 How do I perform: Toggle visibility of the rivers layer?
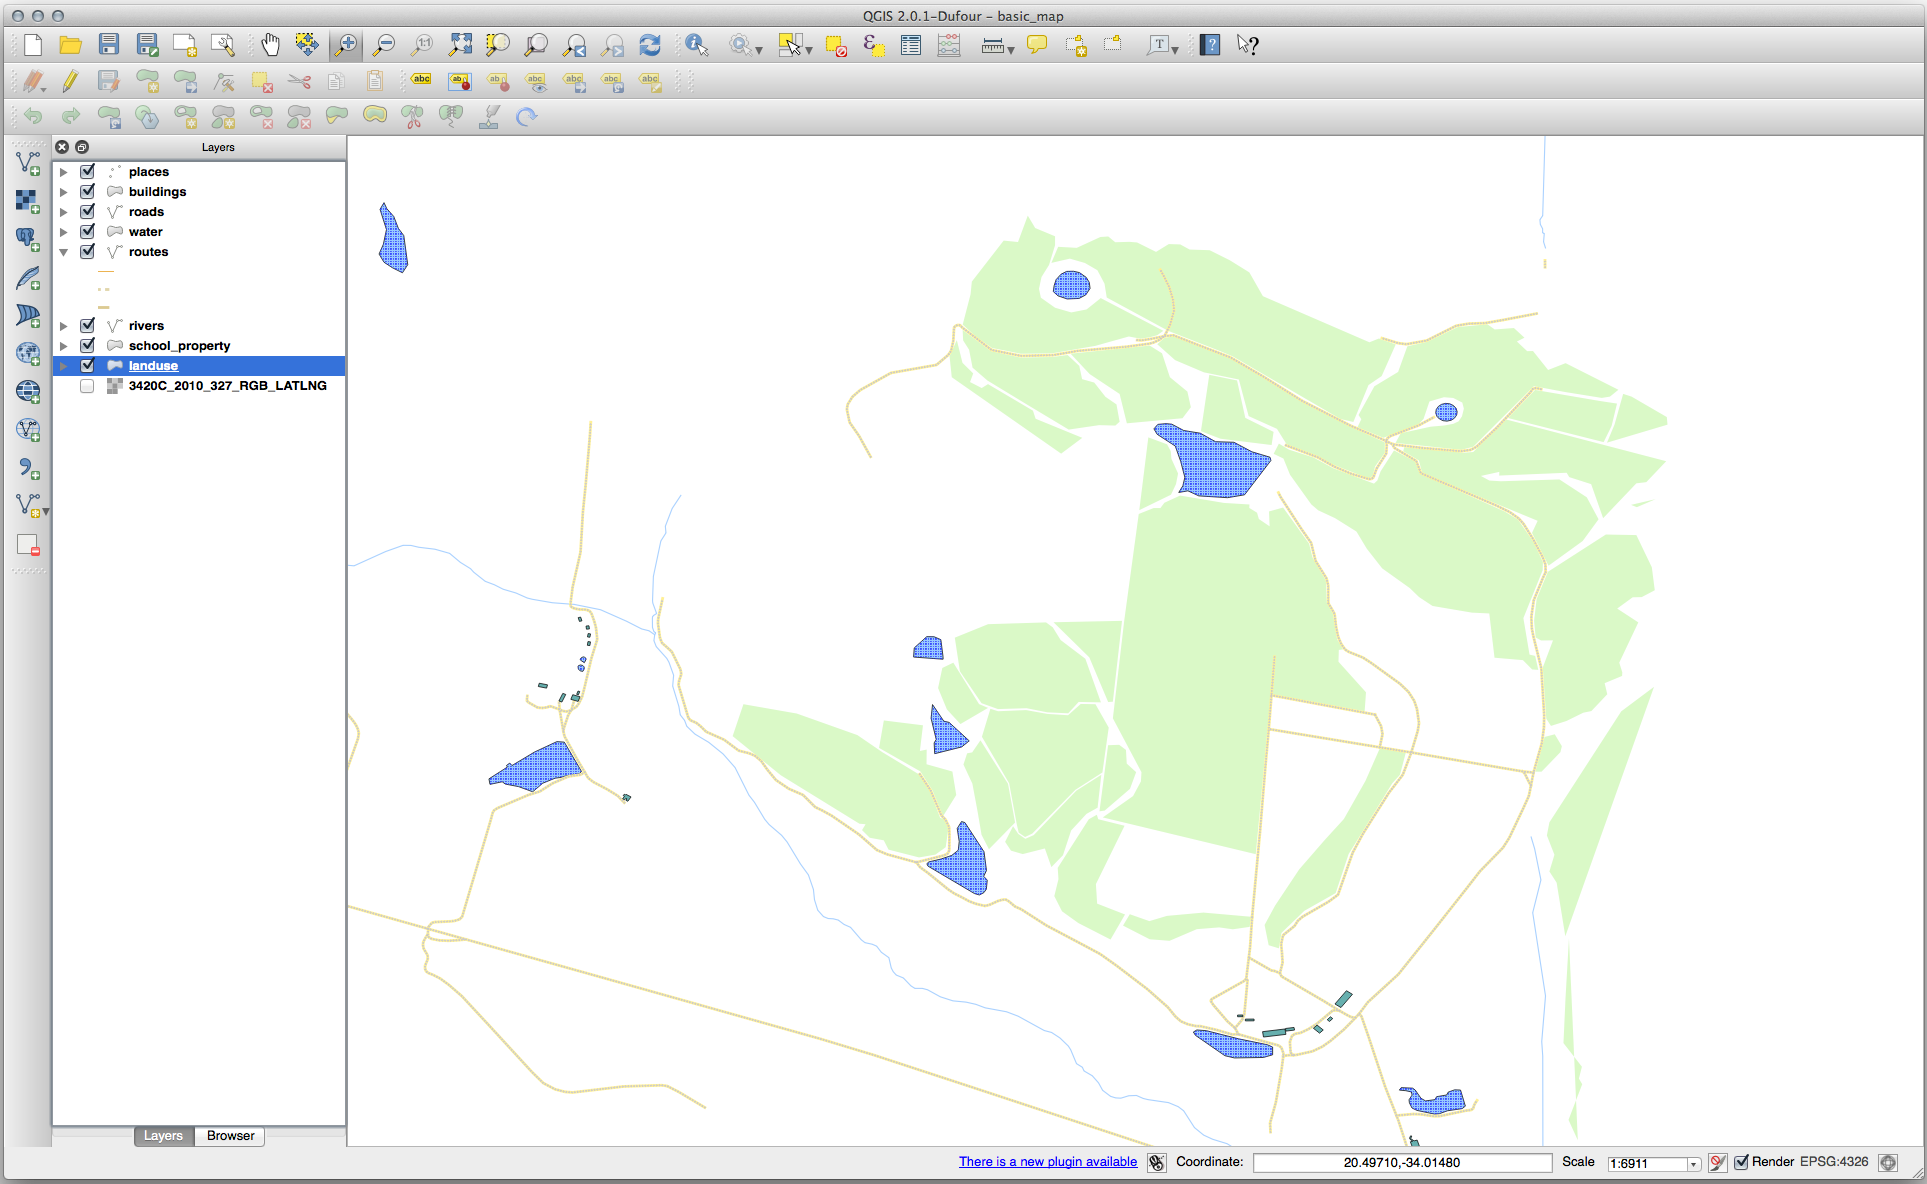click(88, 325)
